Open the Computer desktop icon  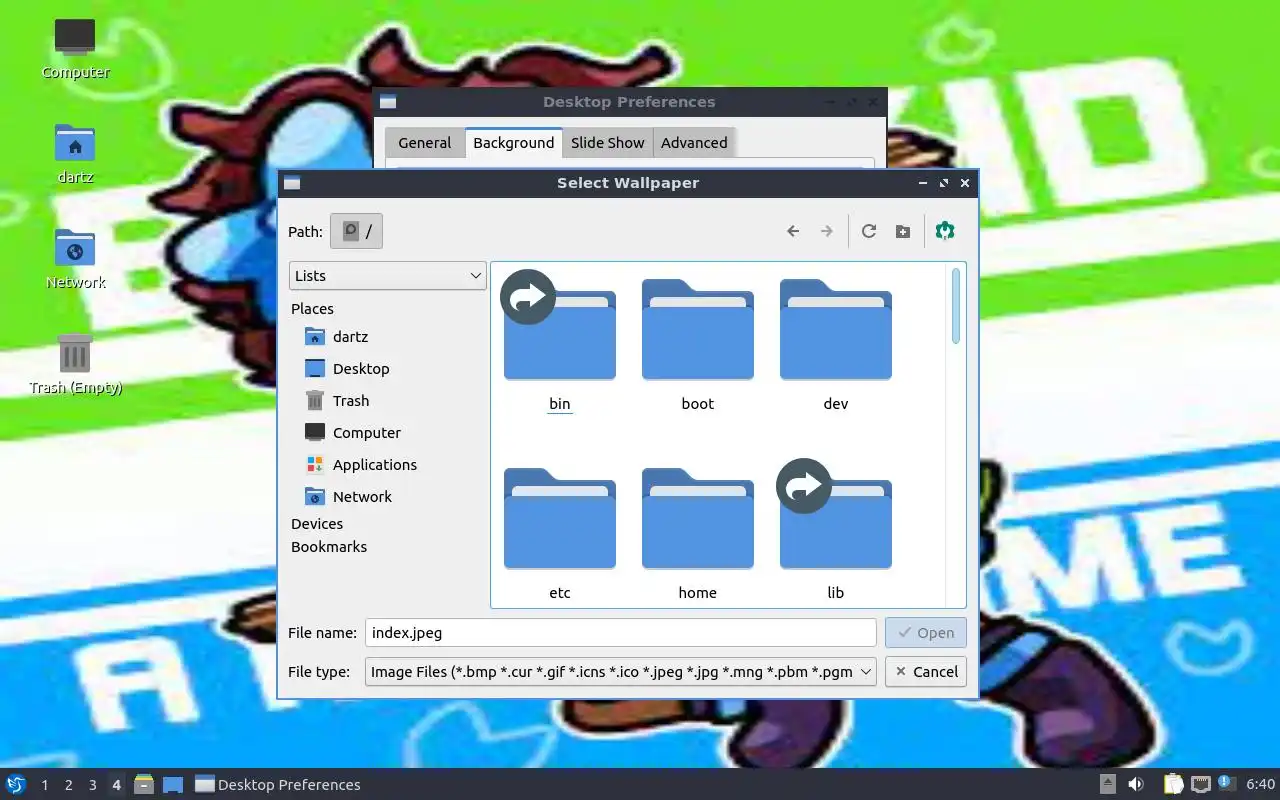click(x=75, y=48)
